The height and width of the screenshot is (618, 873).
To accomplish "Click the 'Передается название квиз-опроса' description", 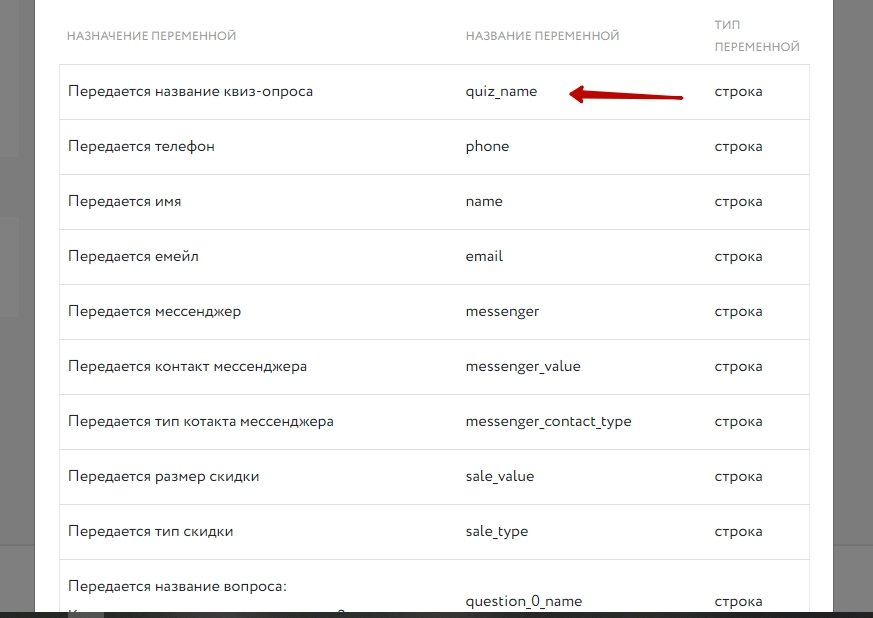I will click(x=190, y=92).
